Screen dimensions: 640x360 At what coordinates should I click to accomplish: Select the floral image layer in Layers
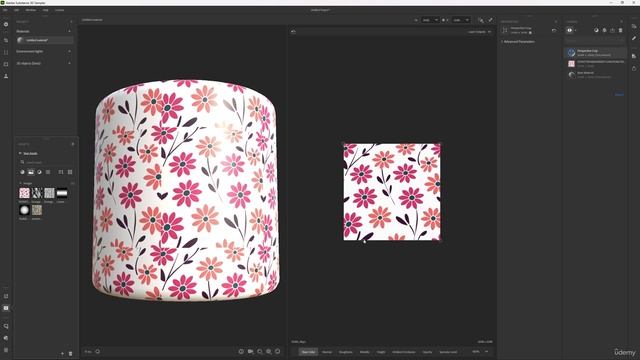pyautogui.click(x=596, y=63)
